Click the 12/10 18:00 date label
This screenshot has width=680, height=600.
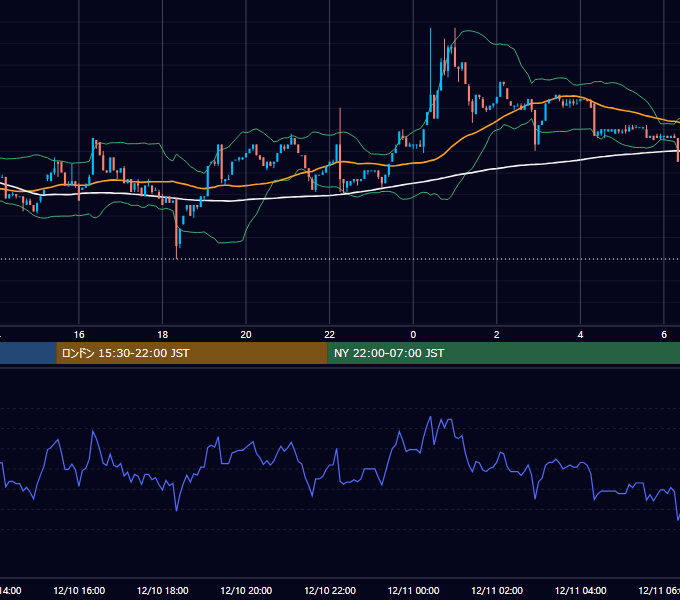163,590
